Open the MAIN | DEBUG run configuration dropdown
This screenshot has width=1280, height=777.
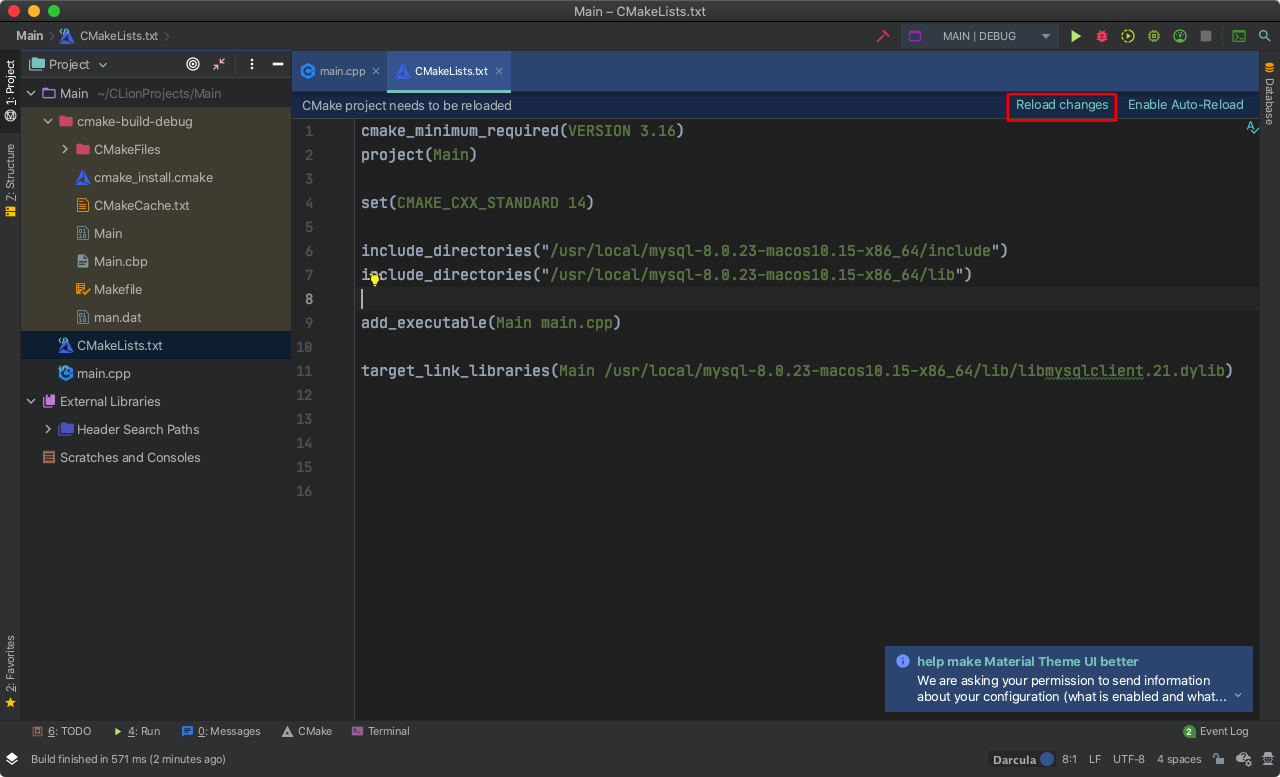pos(1045,35)
